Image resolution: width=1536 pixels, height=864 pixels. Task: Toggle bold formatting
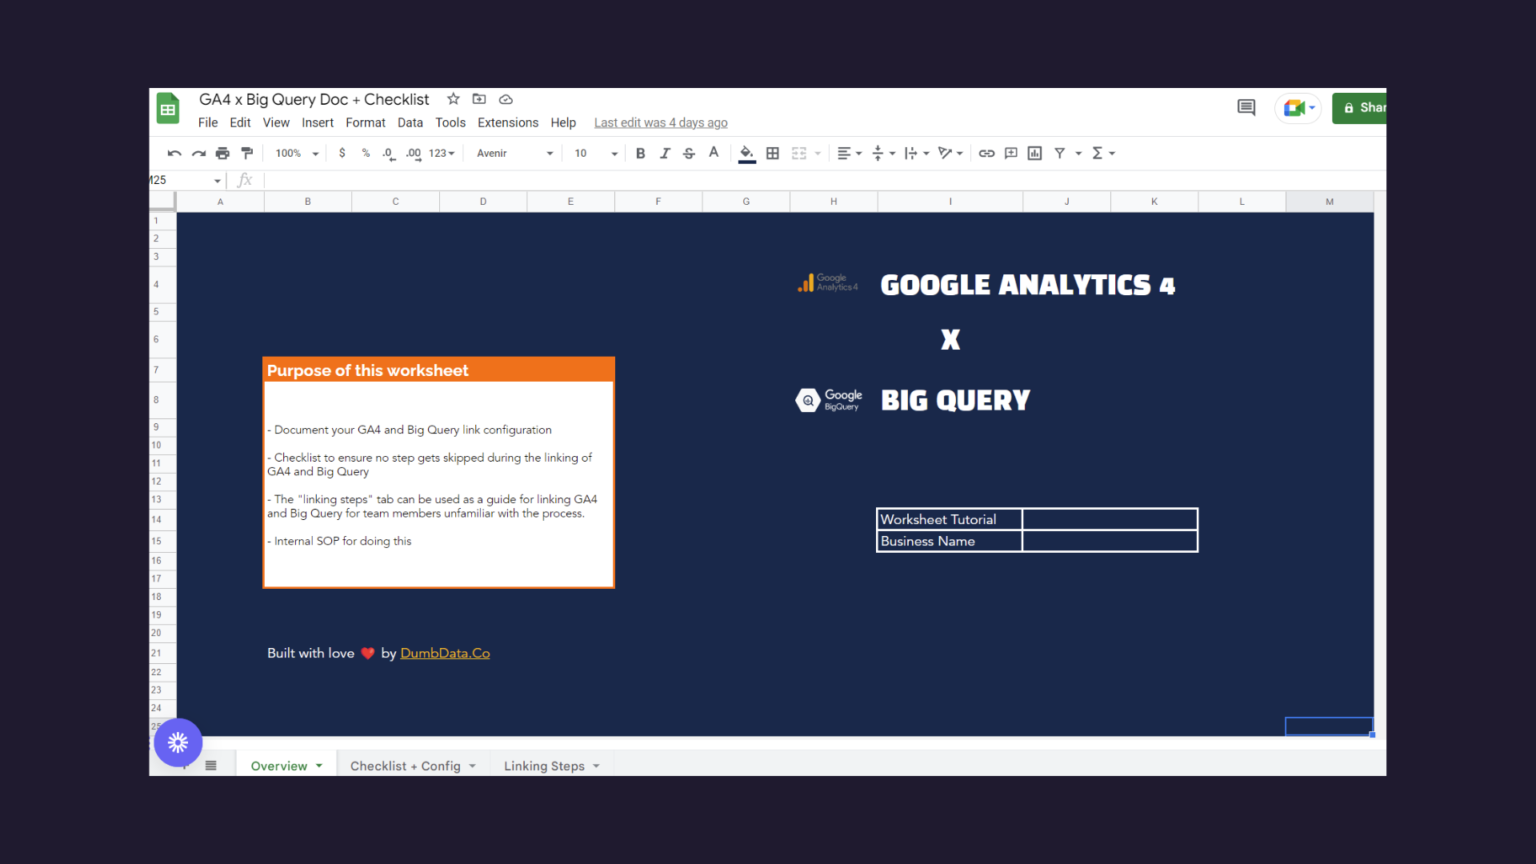pos(640,152)
